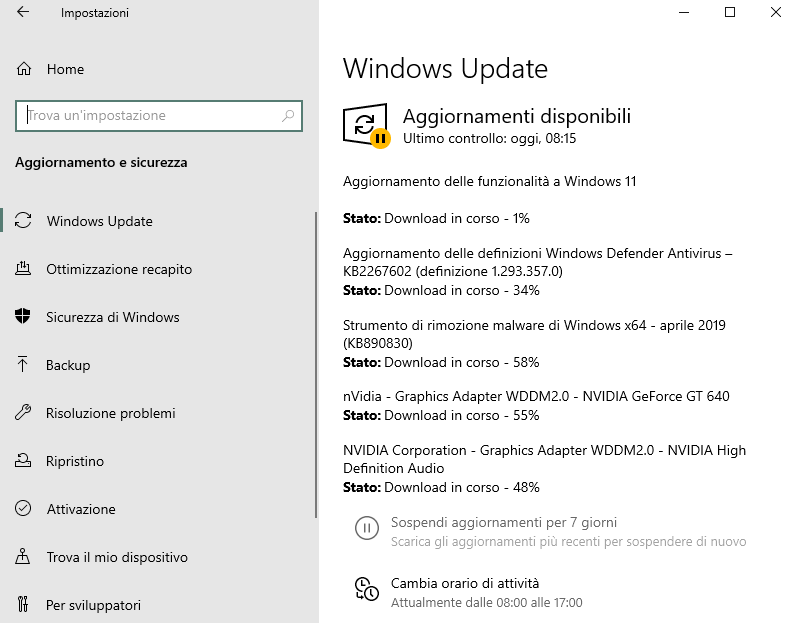Click the Risoluzione problemi wrench icon
The width and height of the screenshot is (795, 623).
pos(24,413)
